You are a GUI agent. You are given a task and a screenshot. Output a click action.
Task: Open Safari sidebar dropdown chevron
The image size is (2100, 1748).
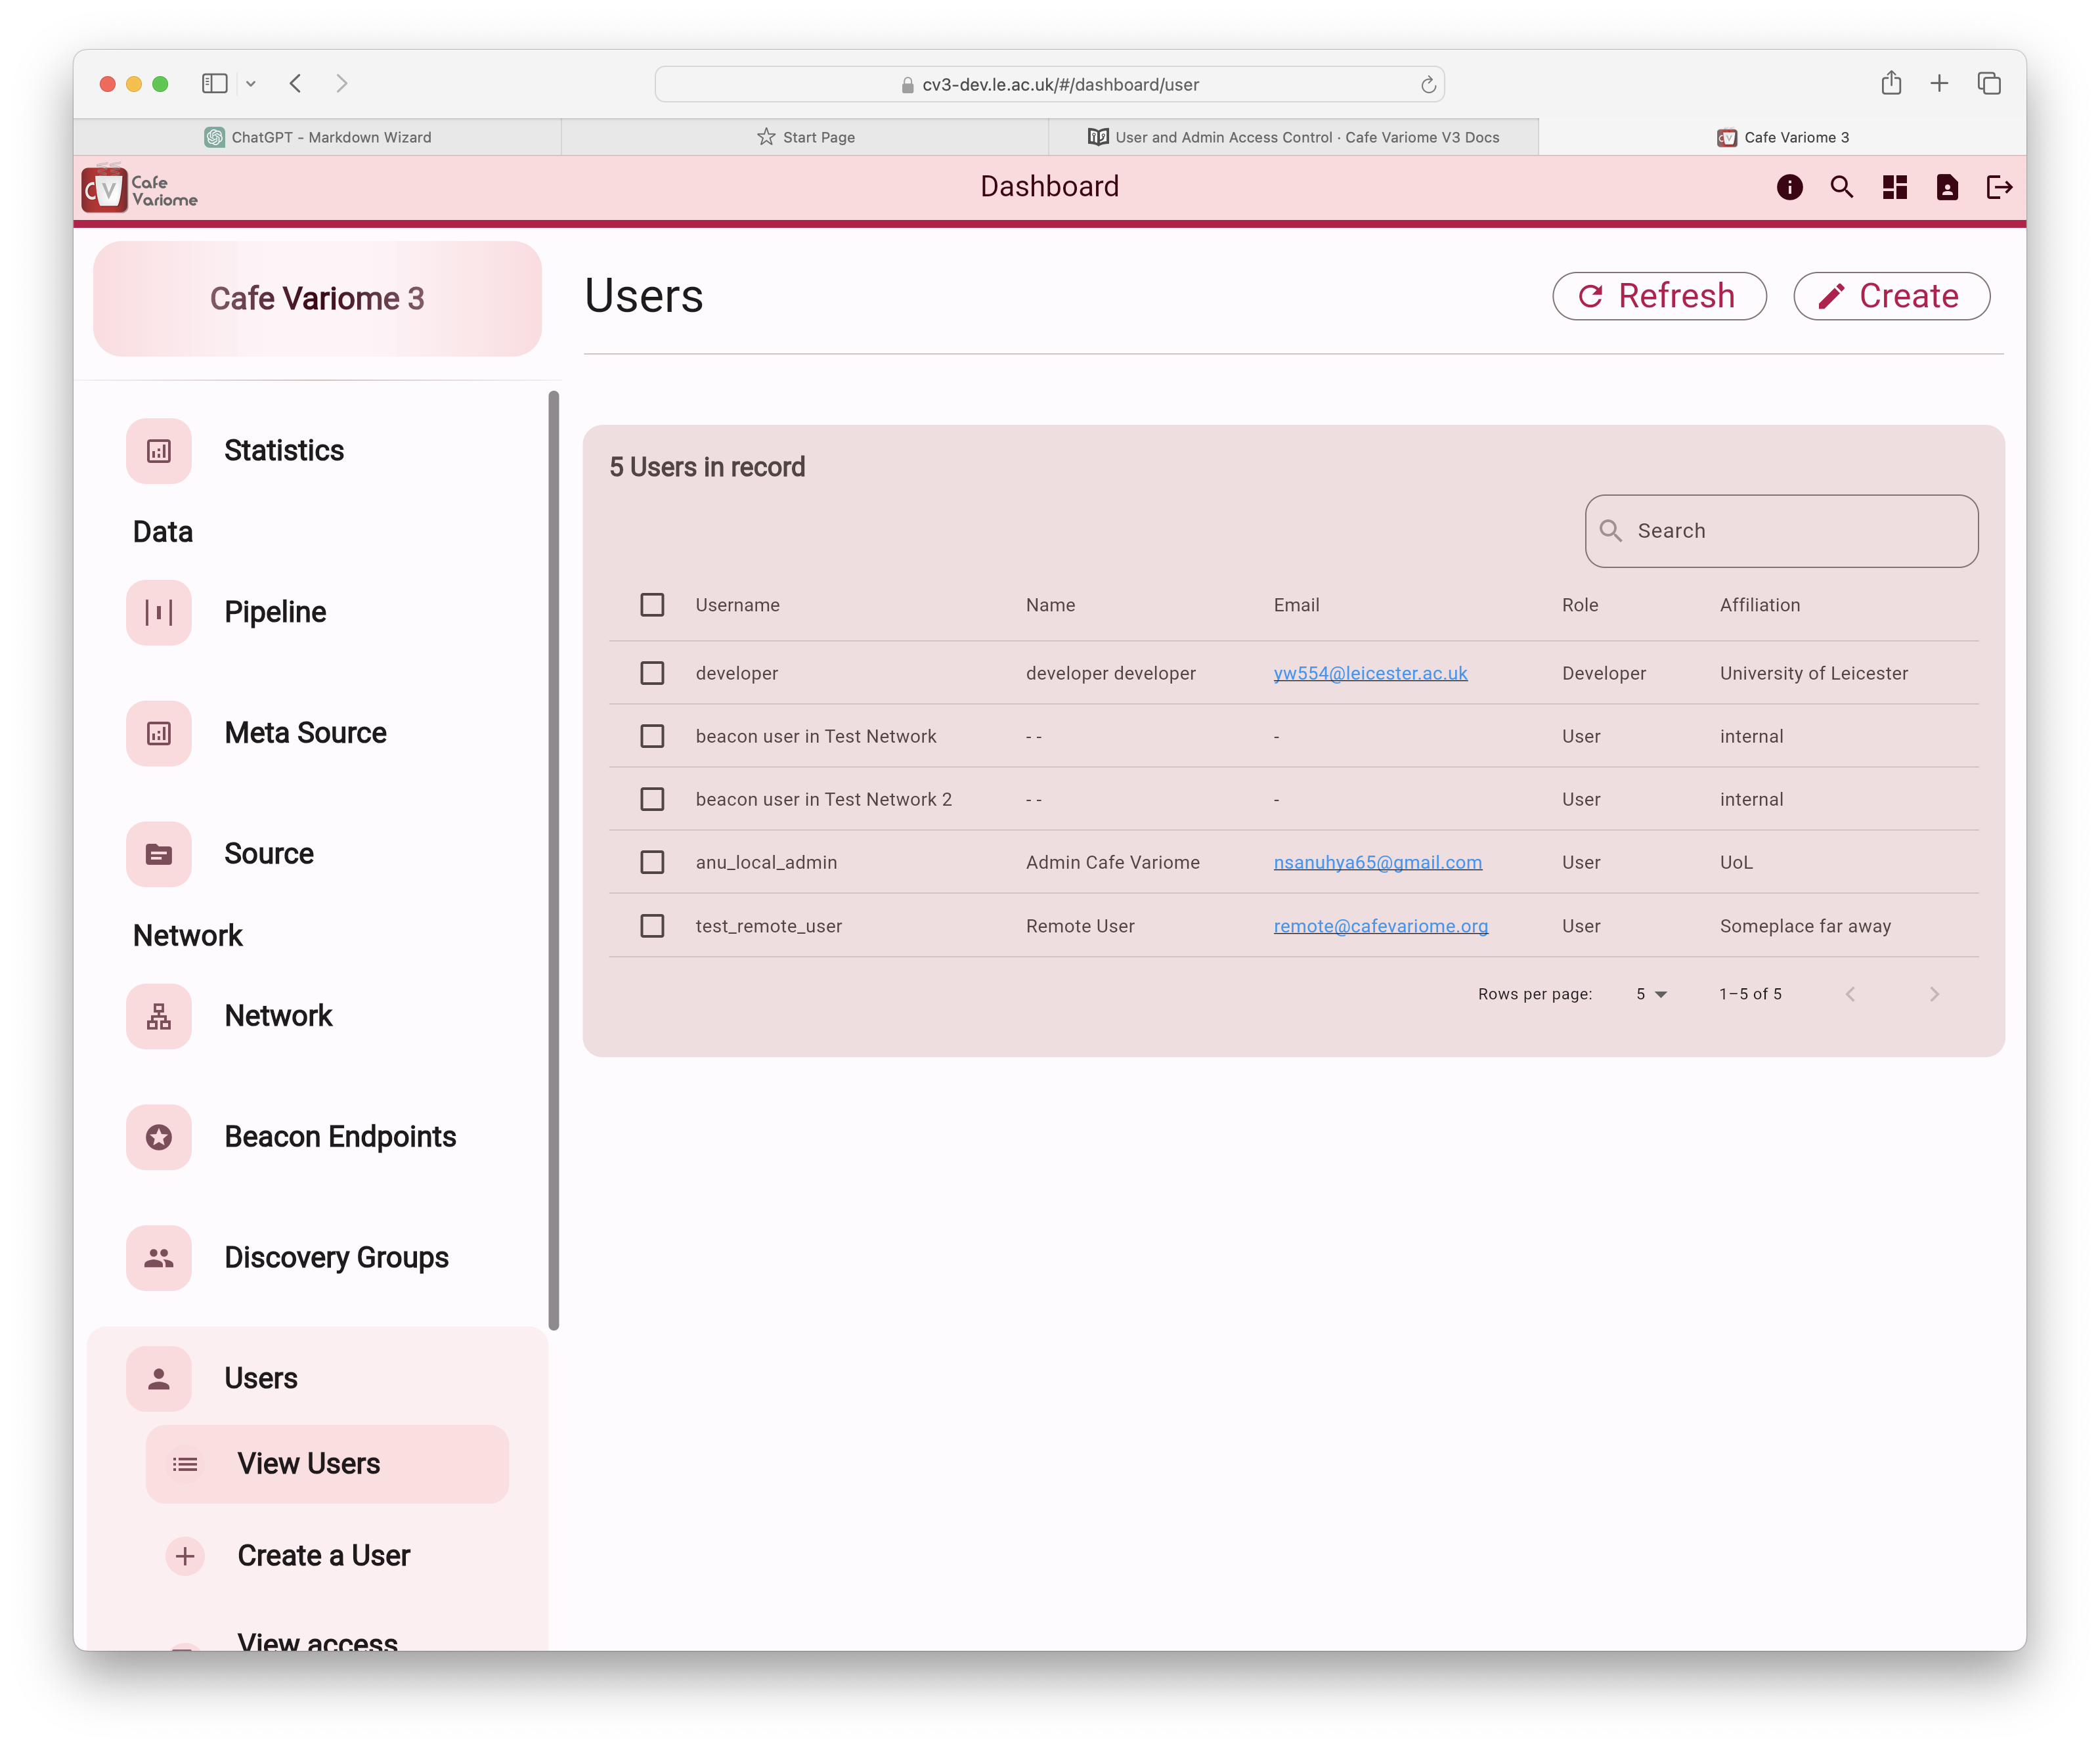tap(251, 84)
